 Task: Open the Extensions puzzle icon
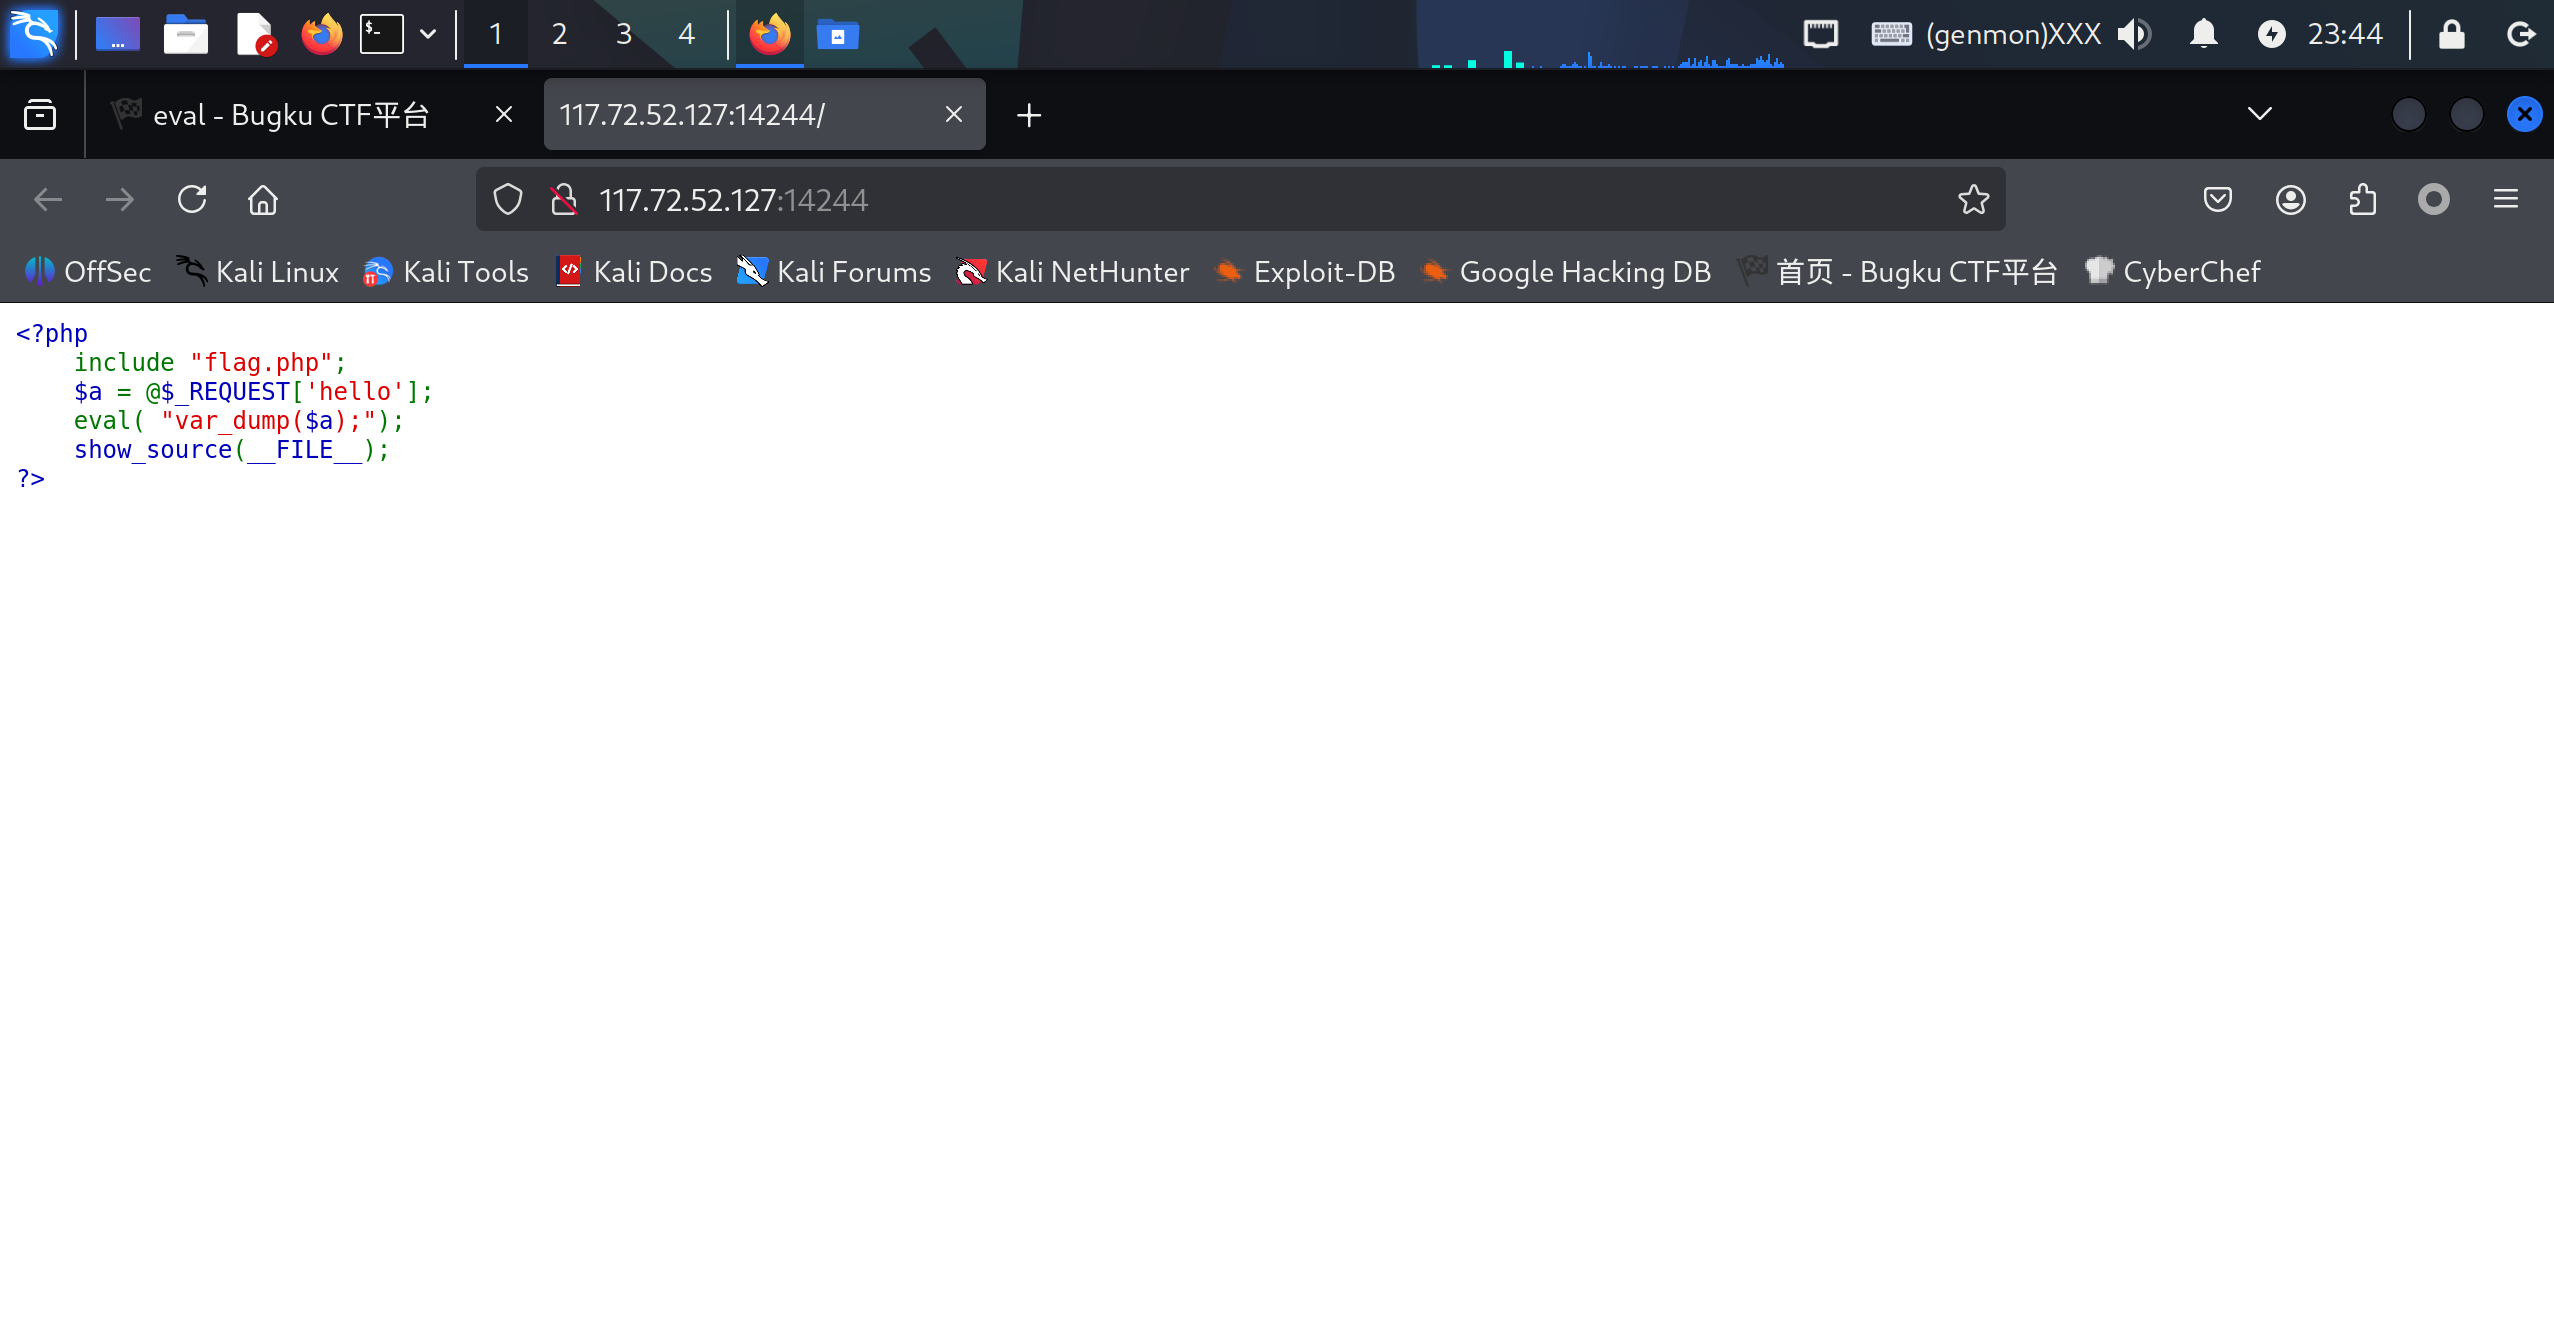coord(2362,200)
